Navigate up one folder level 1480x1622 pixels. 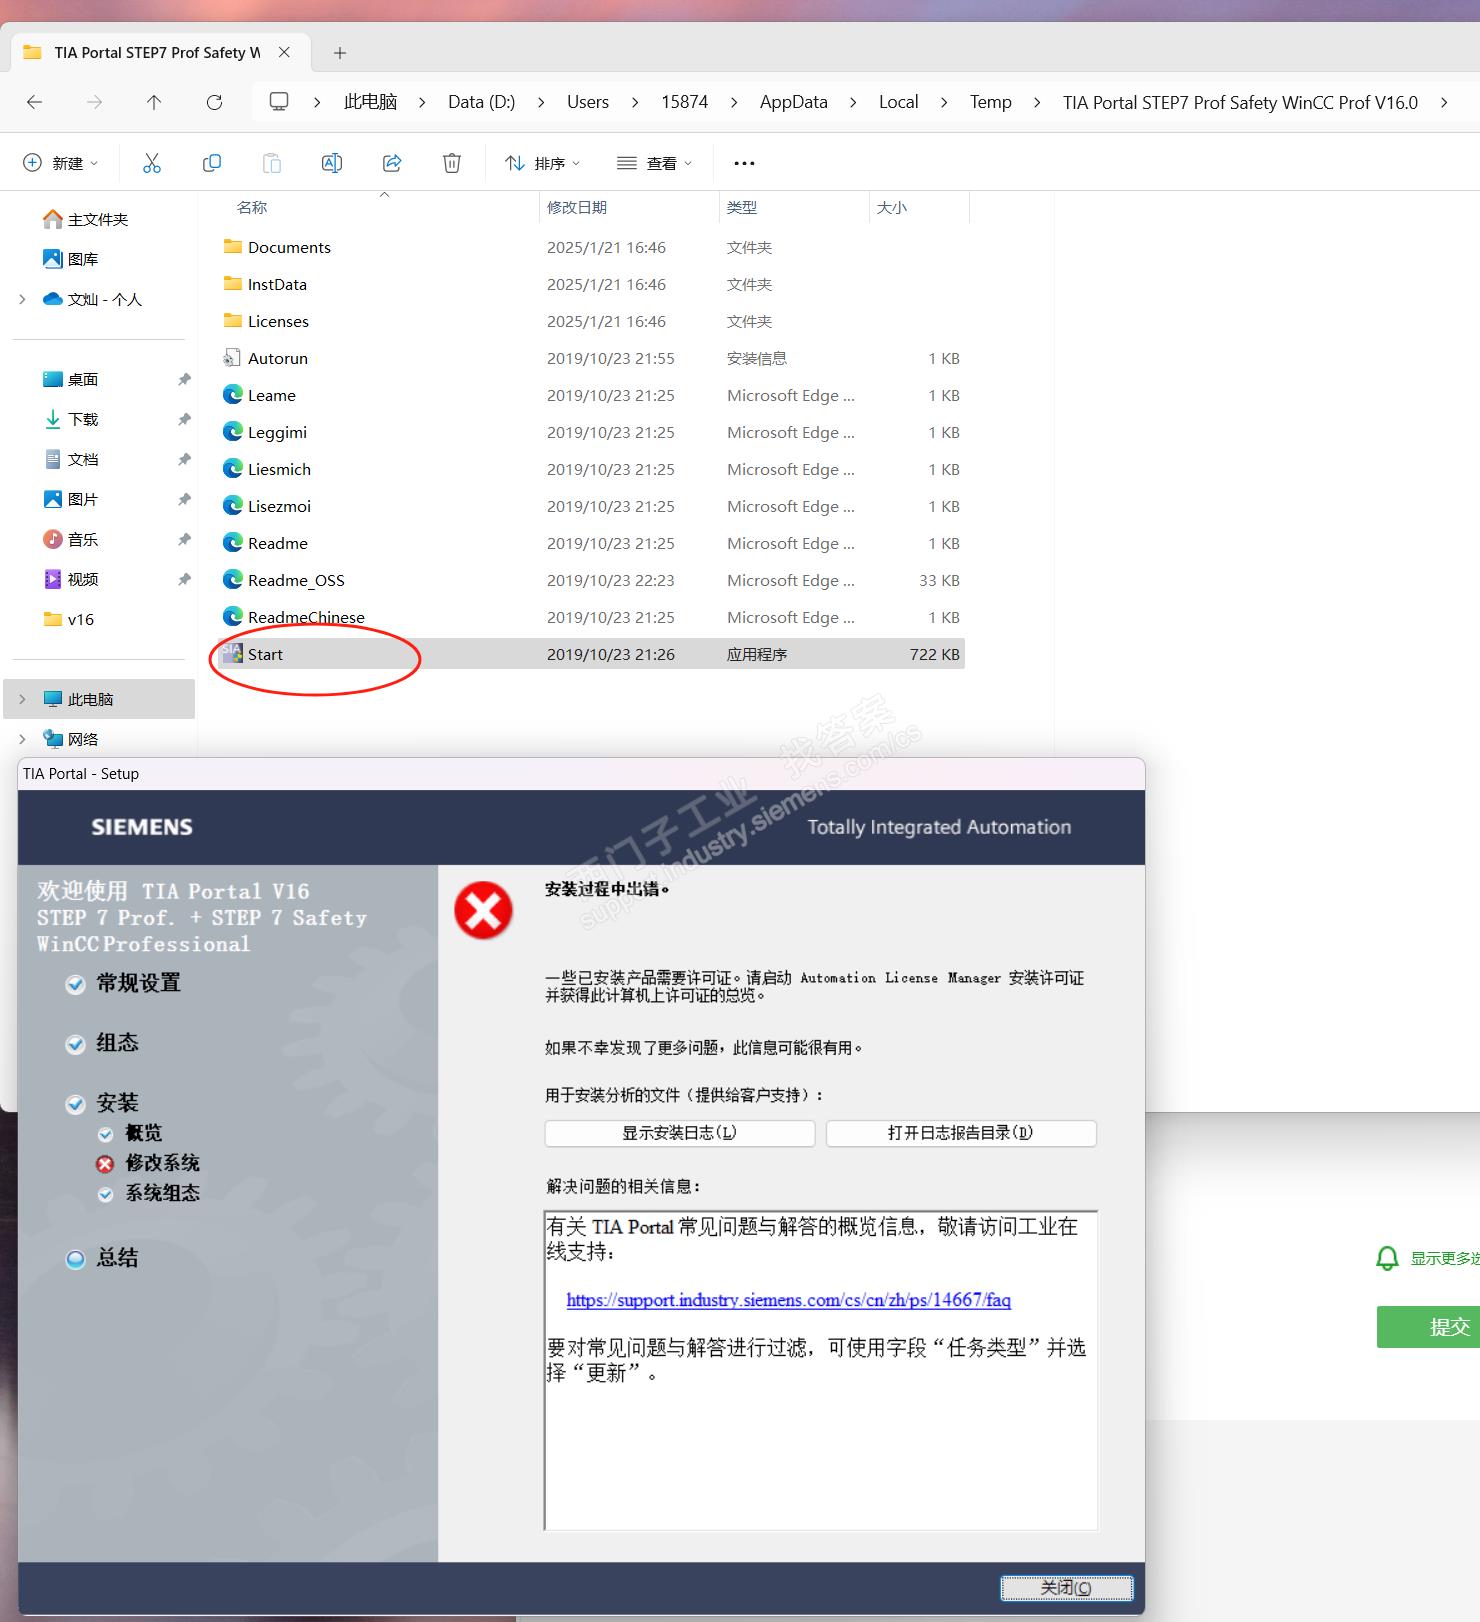[154, 102]
